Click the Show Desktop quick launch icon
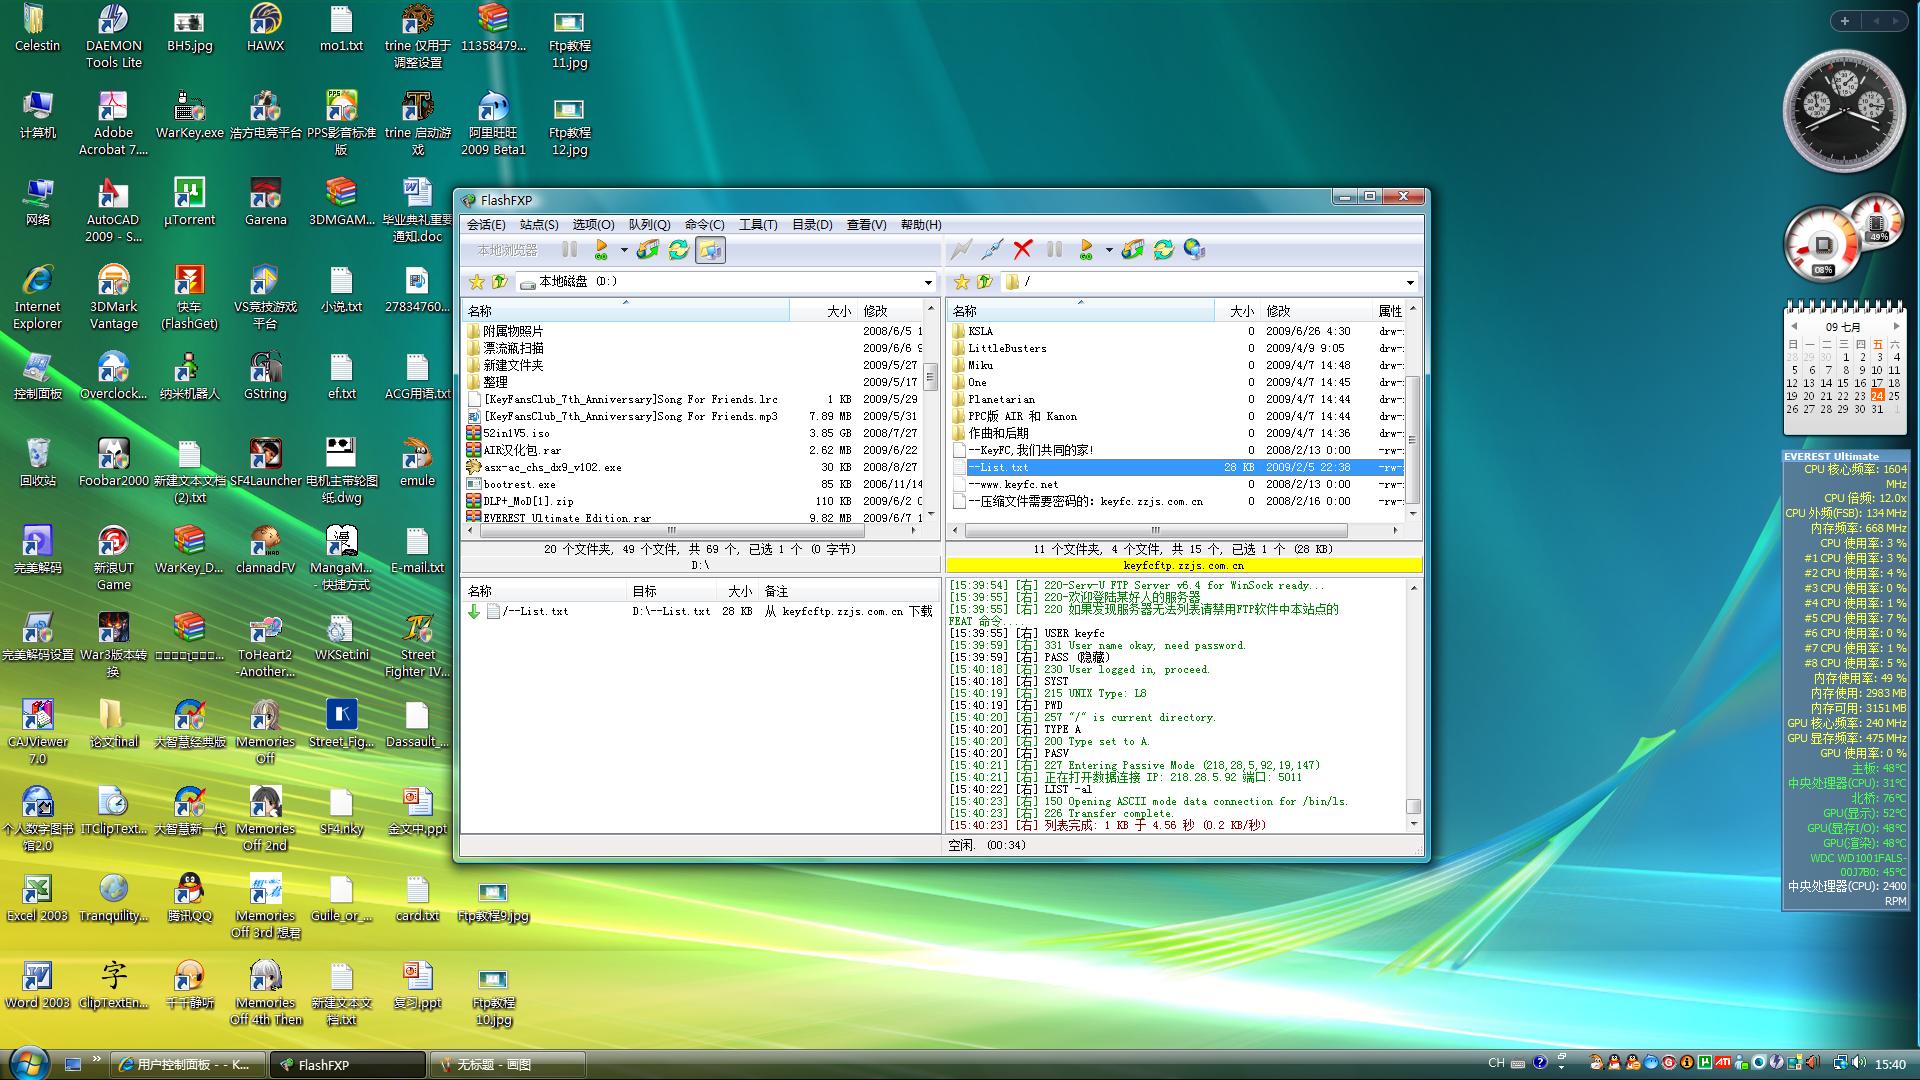1920x1080 pixels. 73,1065
